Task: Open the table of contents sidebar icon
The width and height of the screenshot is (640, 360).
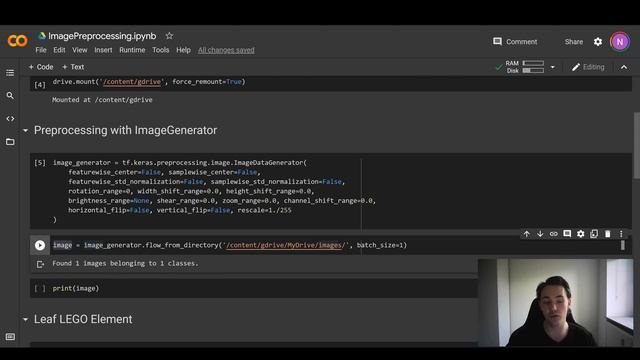Action: pos(10,73)
